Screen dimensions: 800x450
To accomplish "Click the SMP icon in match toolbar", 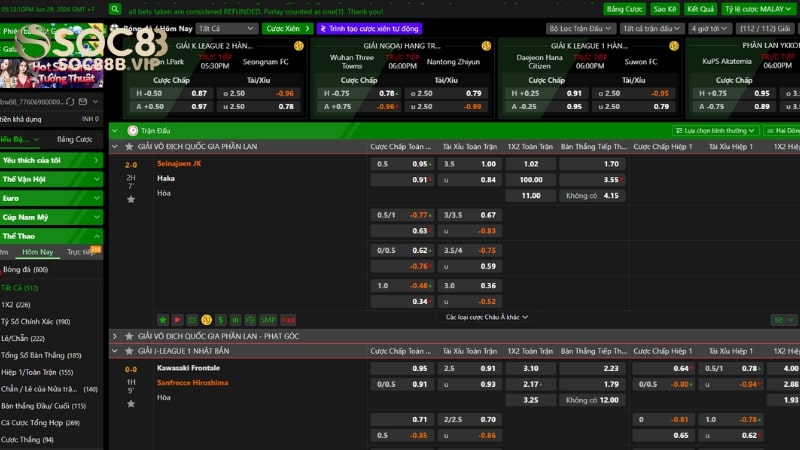I will (268, 320).
